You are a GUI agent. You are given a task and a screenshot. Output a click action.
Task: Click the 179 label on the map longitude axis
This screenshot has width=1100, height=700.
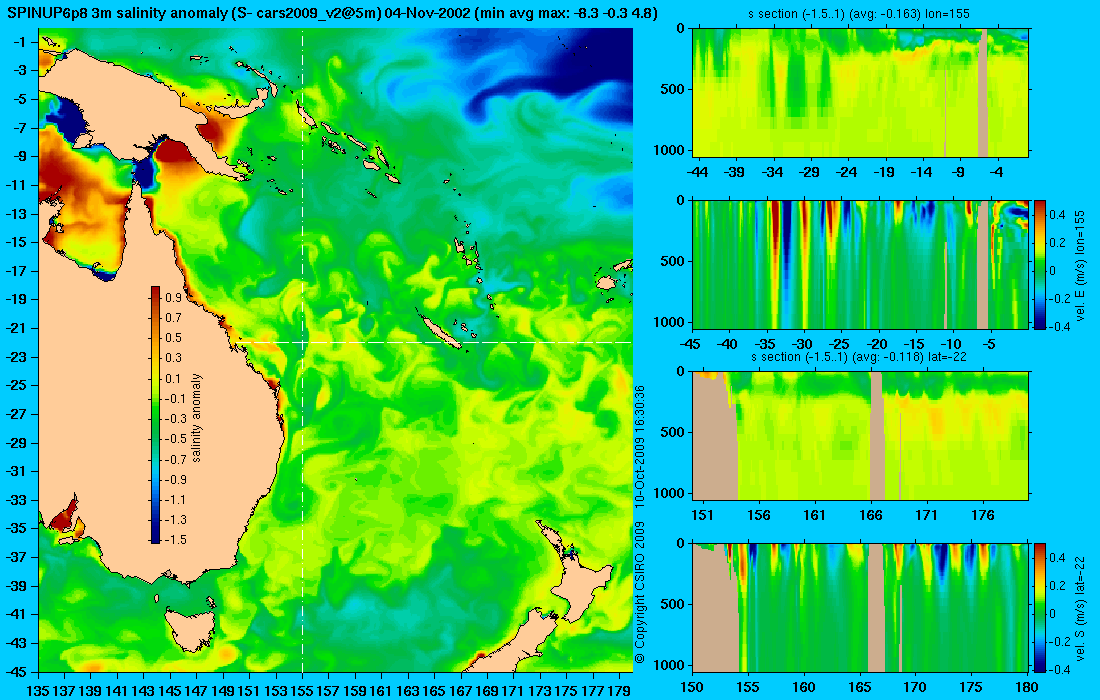(x=619, y=691)
